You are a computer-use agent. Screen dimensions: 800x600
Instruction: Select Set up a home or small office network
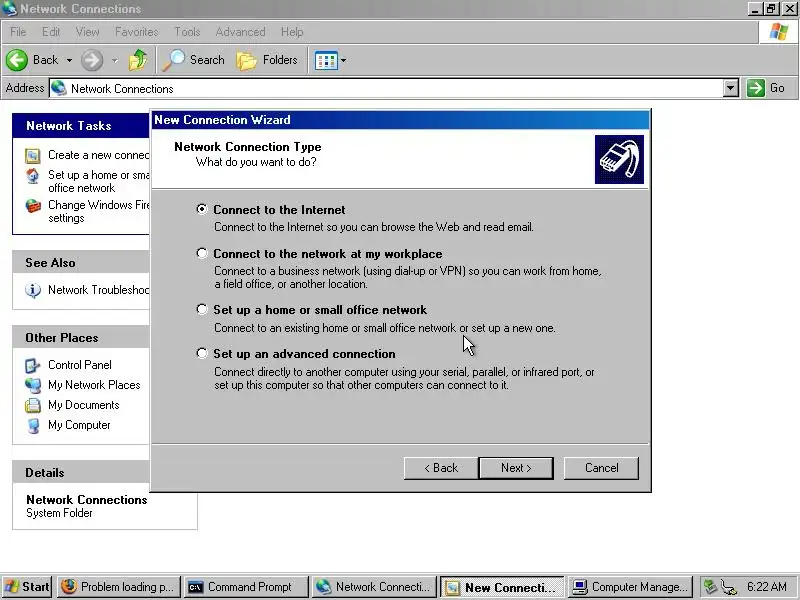[202, 309]
